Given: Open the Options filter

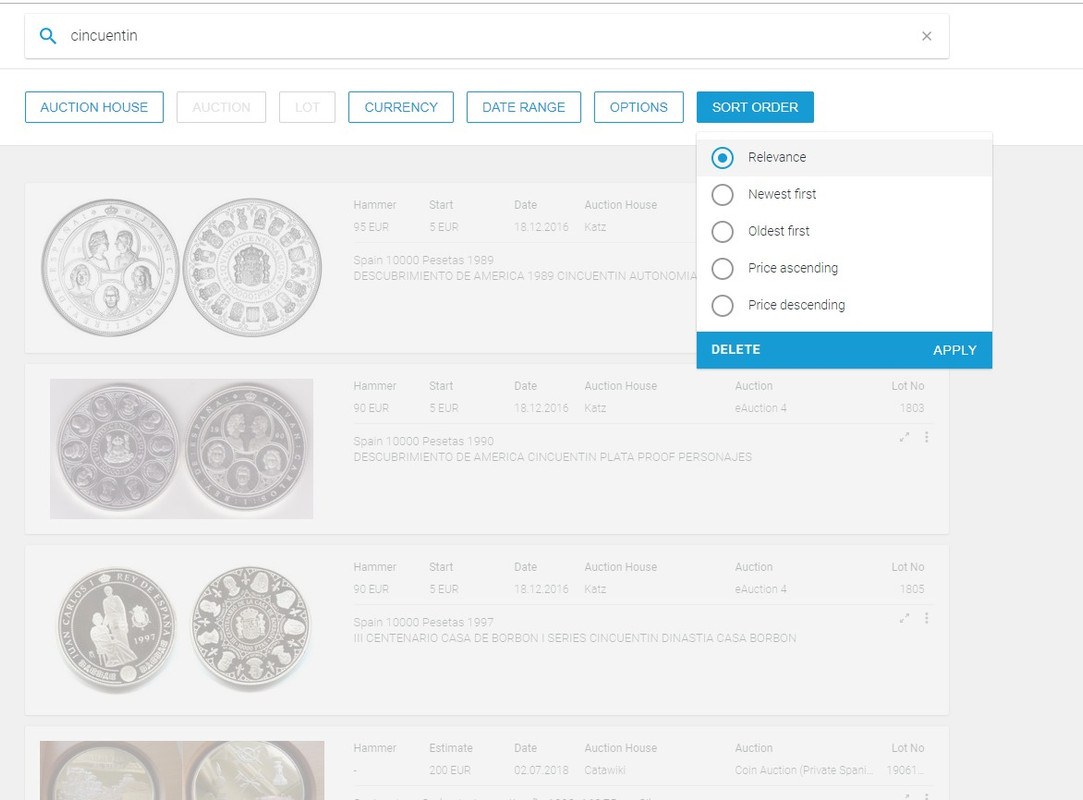Looking at the screenshot, I should click(x=638, y=107).
